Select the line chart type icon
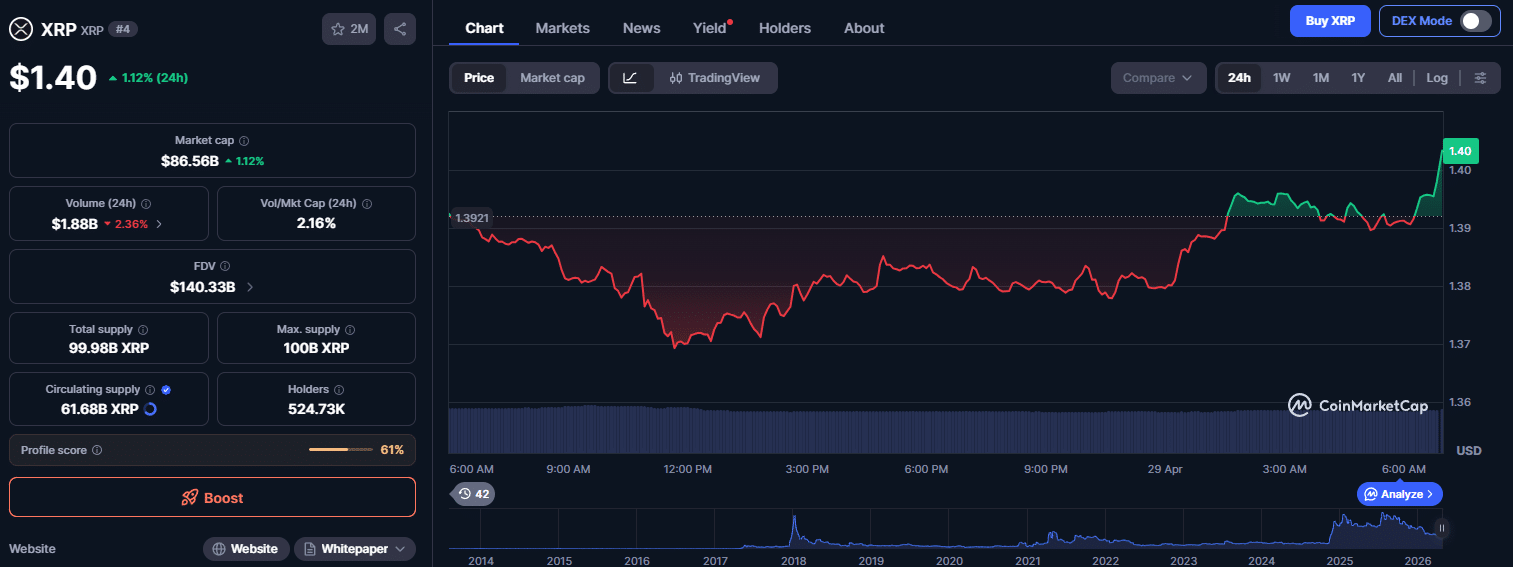 point(630,78)
